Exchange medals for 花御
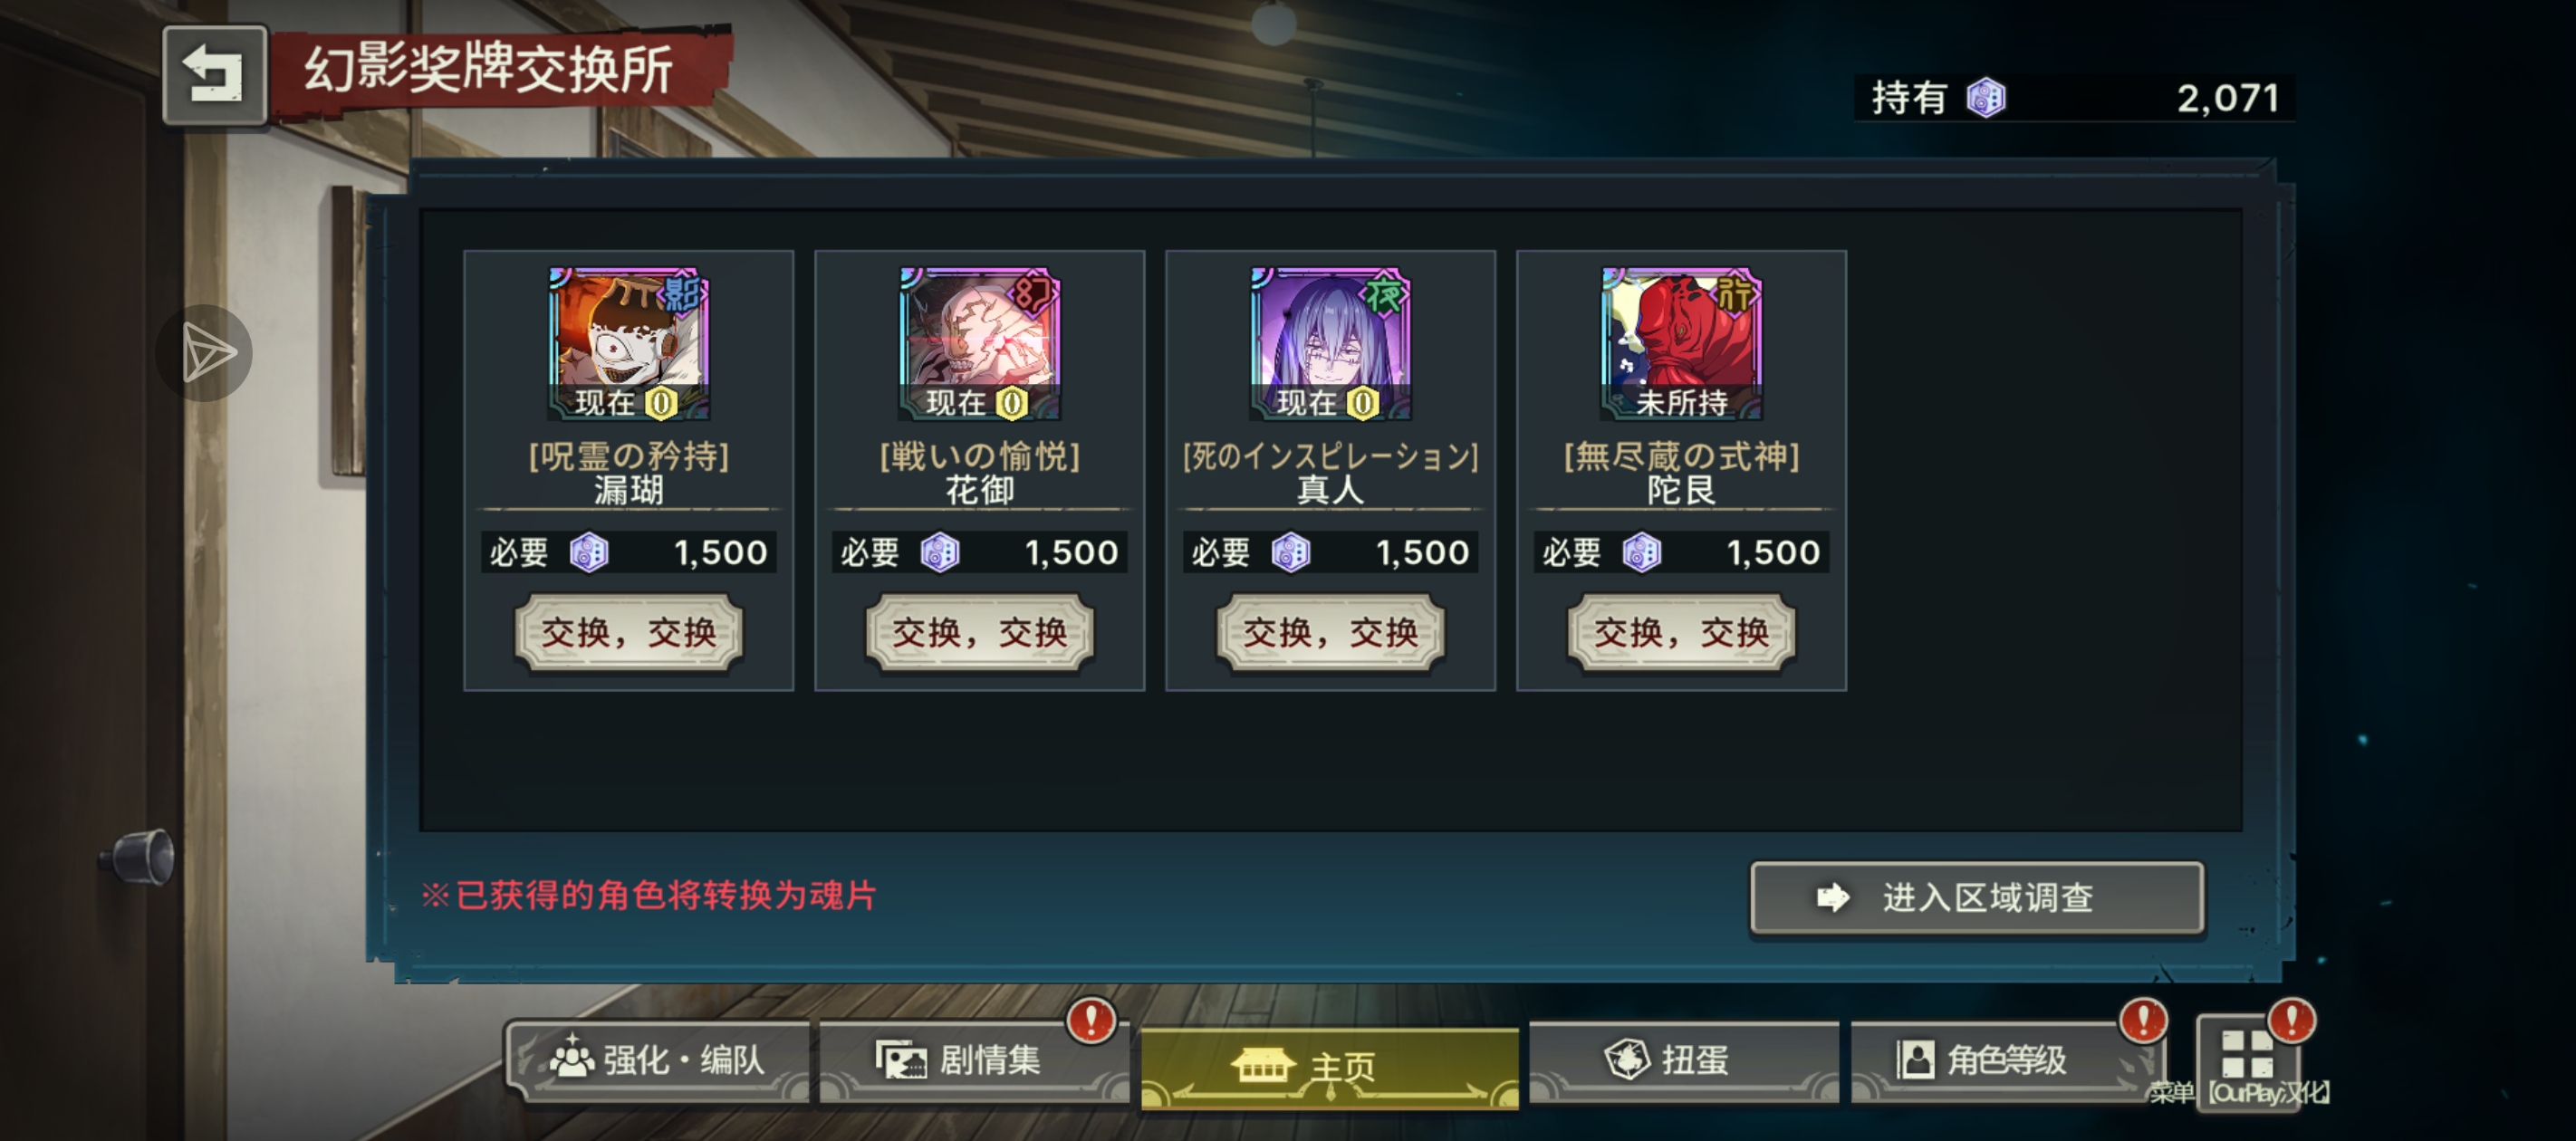Image resolution: width=2576 pixels, height=1141 pixels. 980,632
